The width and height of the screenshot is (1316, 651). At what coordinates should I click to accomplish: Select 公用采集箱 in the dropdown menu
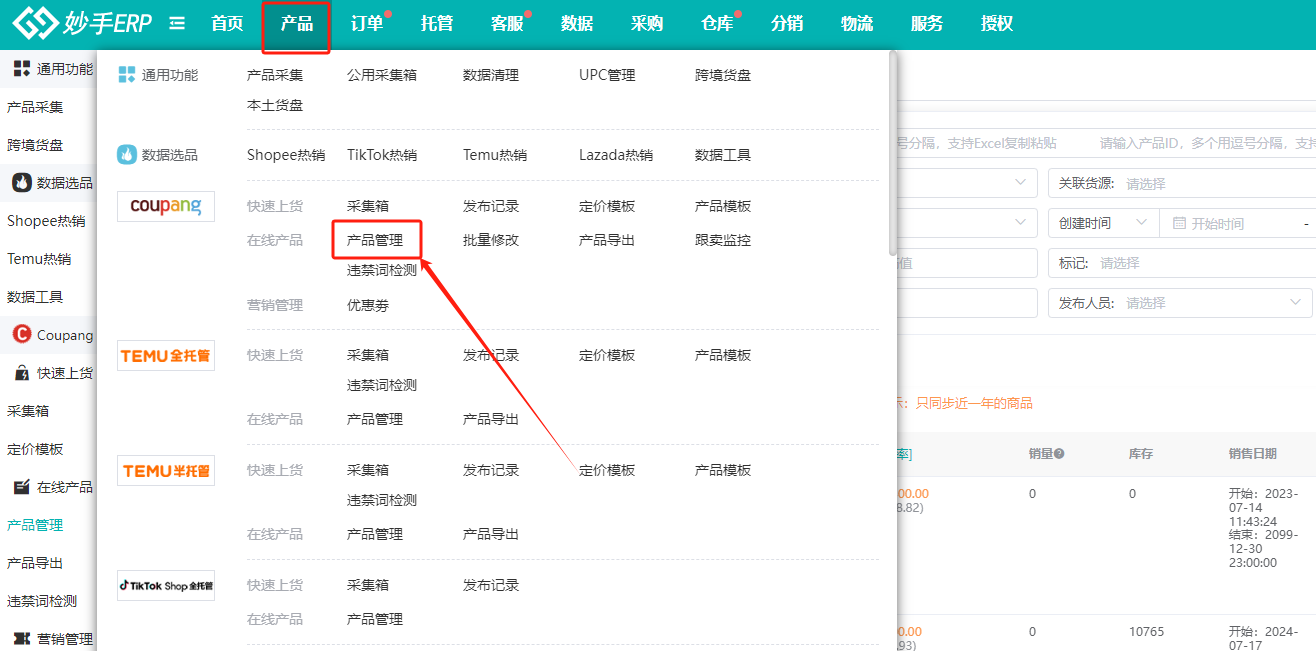pos(382,75)
